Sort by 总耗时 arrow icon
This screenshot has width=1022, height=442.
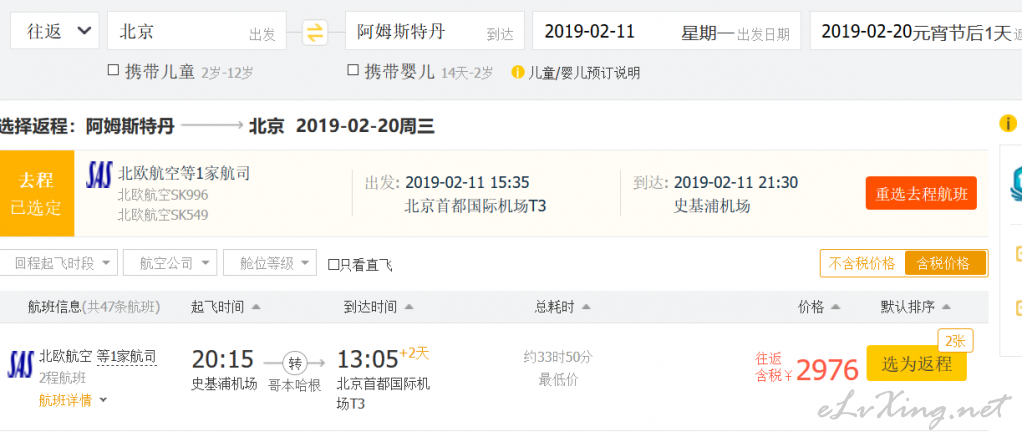click(x=586, y=307)
